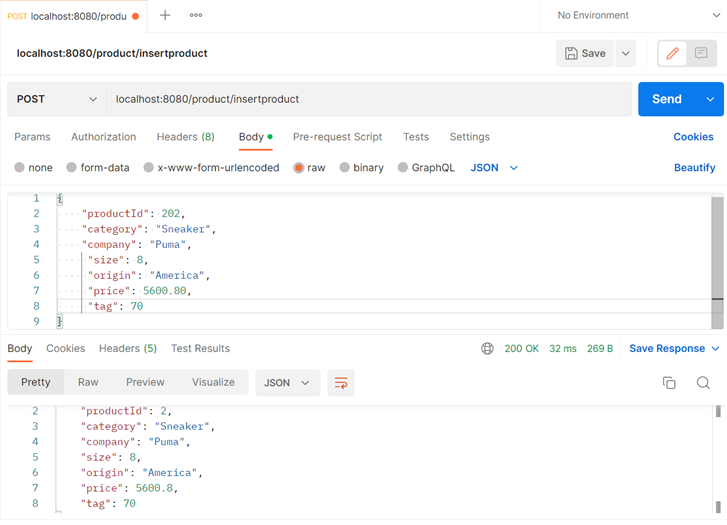Open the comments icon beside the pencil
The width and height of the screenshot is (727, 525).
click(701, 53)
